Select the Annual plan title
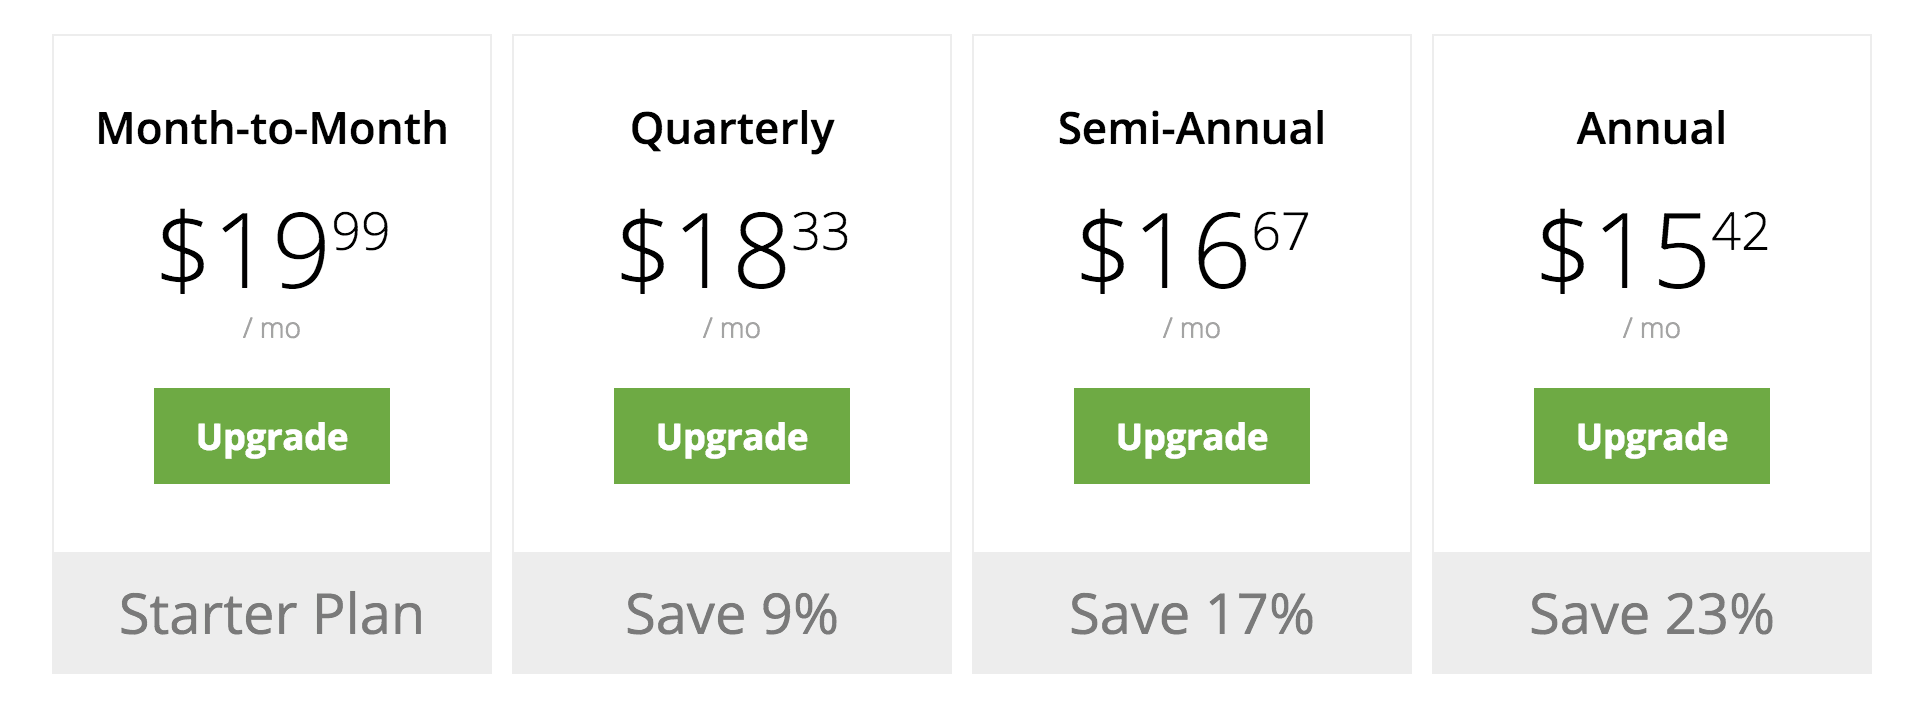The width and height of the screenshot is (1920, 714). pos(1652,128)
